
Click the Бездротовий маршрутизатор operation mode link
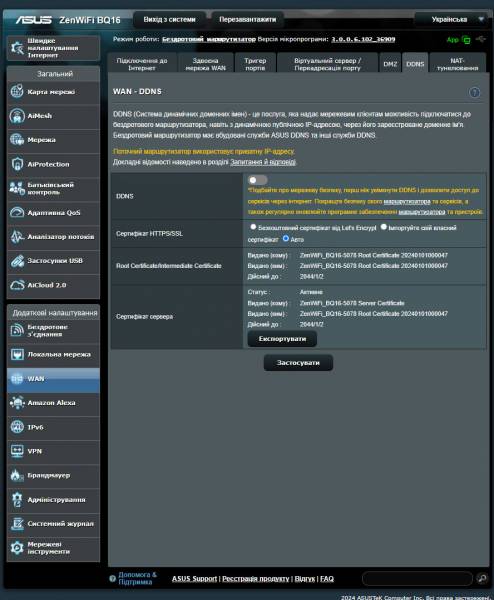pos(209,39)
